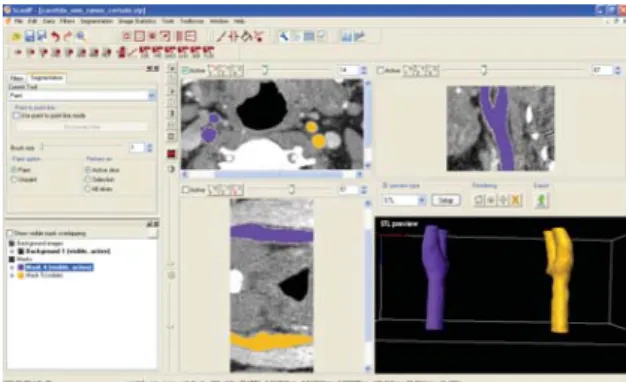Image resolution: width=626 pixels, height=382 pixels.
Task: Expand the yellow Mask 5 tree node
Action: [12, 275]
